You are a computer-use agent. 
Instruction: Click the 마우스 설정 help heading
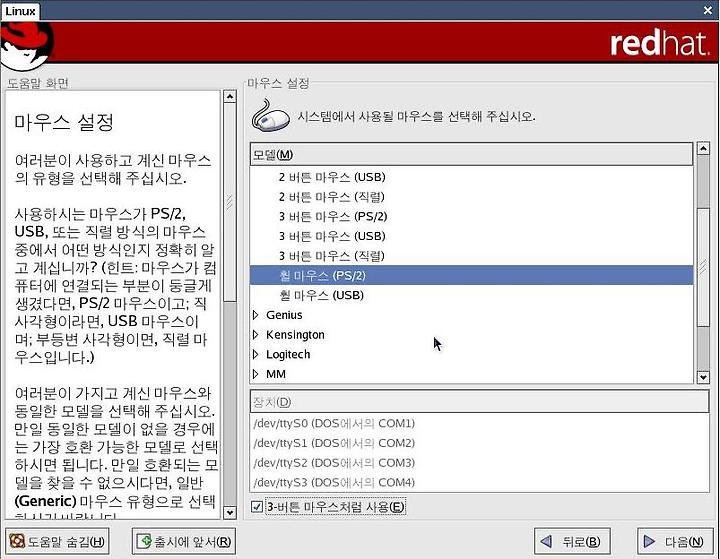point(64,122)
